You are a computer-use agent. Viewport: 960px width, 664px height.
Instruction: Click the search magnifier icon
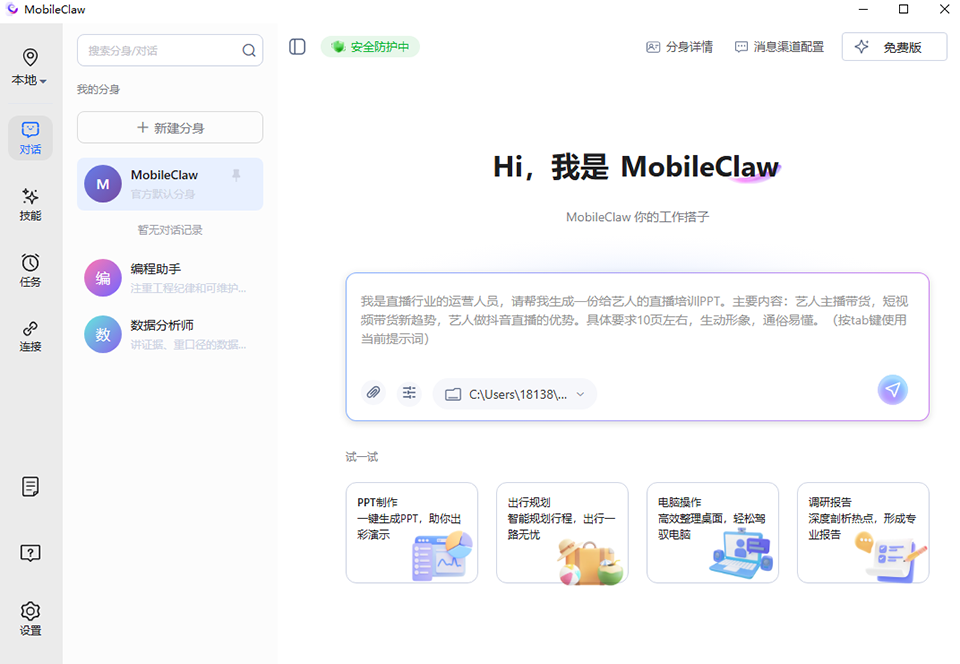[249, 51]
